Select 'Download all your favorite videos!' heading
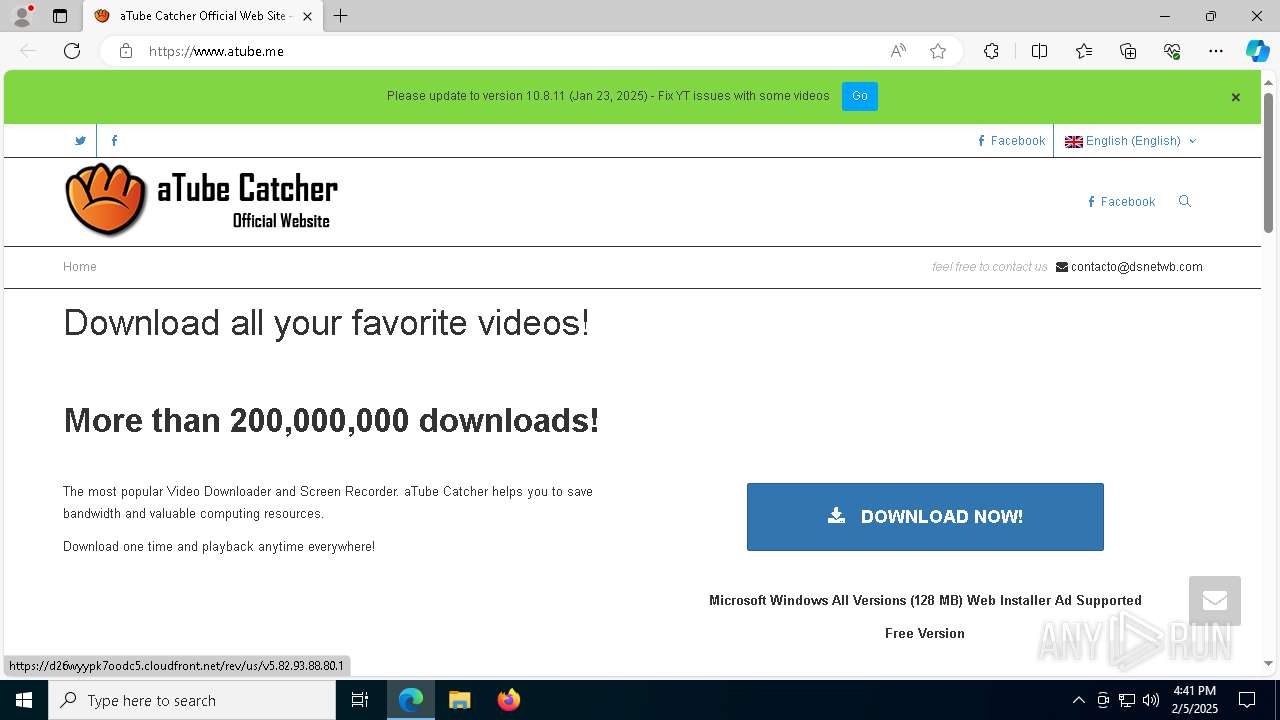The height and width of the screenshot is (720, 1280). [x=326, y=323]
